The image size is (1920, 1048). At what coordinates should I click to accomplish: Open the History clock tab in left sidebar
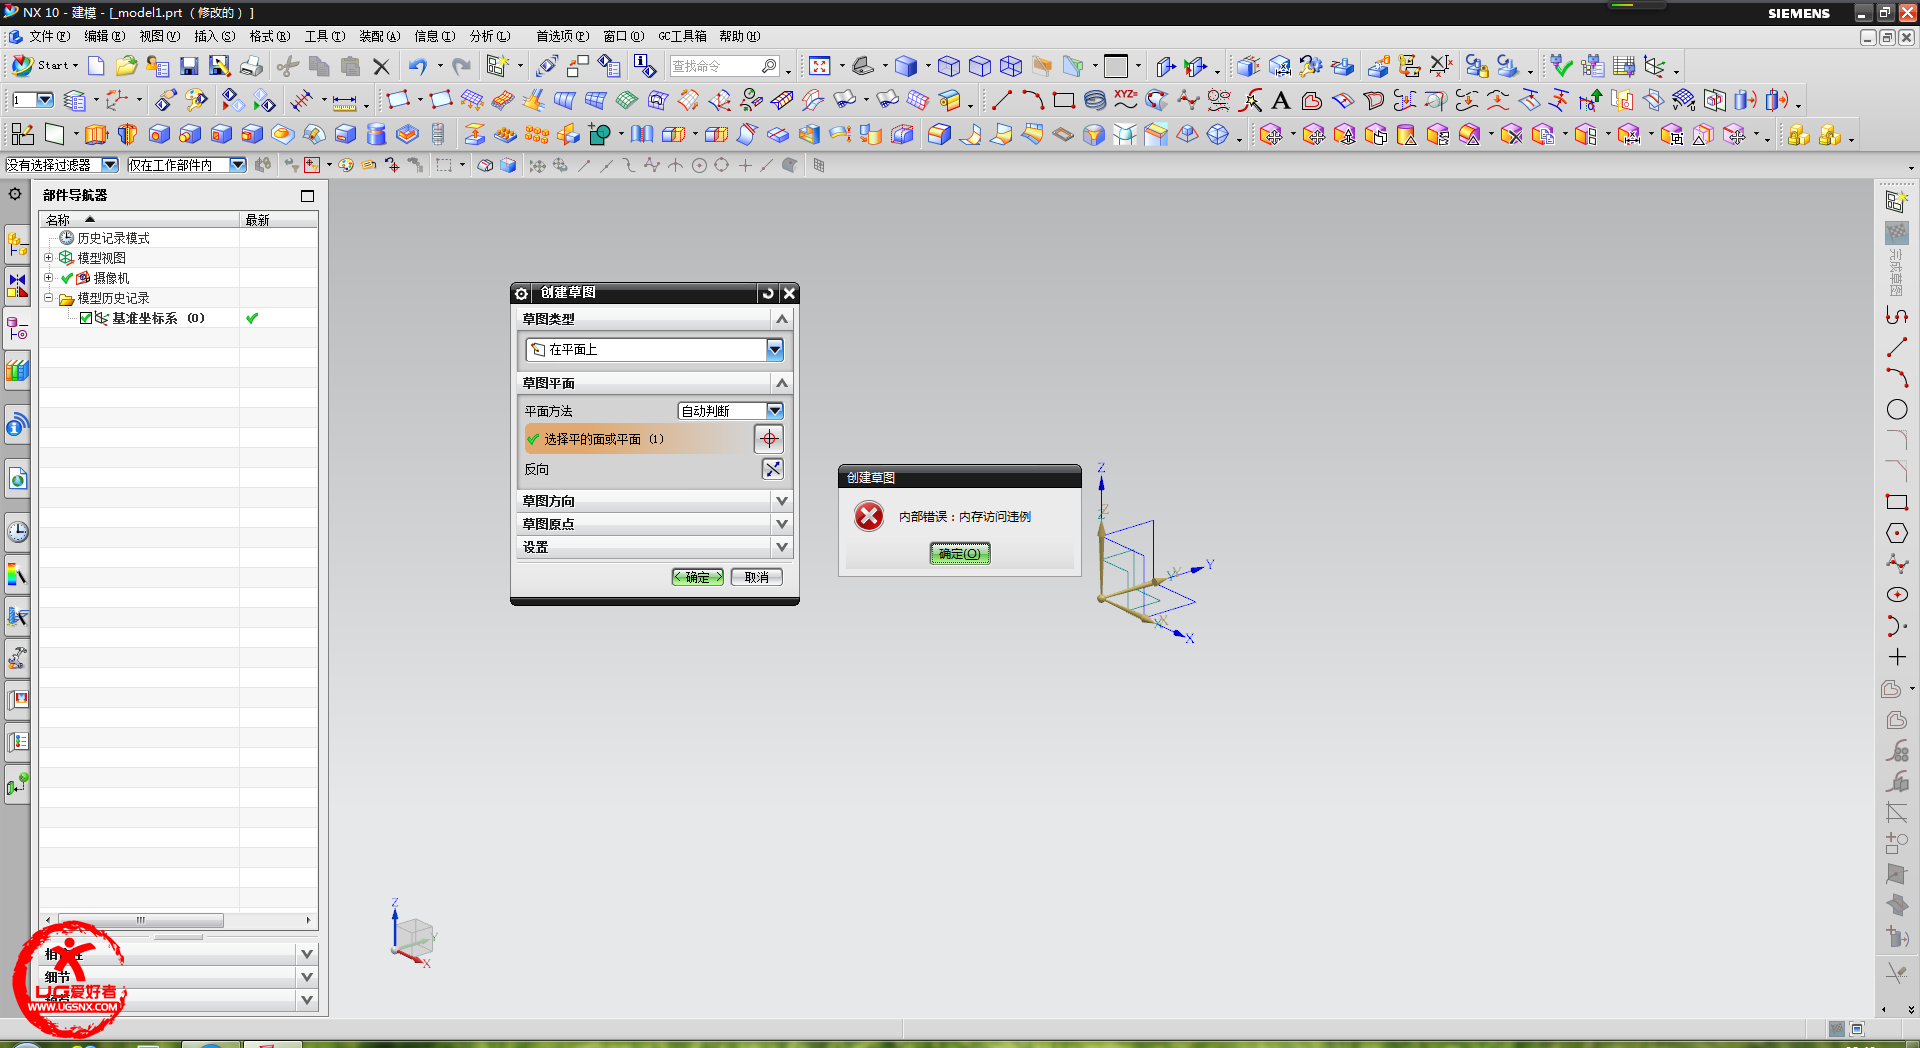(x=18, y=531)
